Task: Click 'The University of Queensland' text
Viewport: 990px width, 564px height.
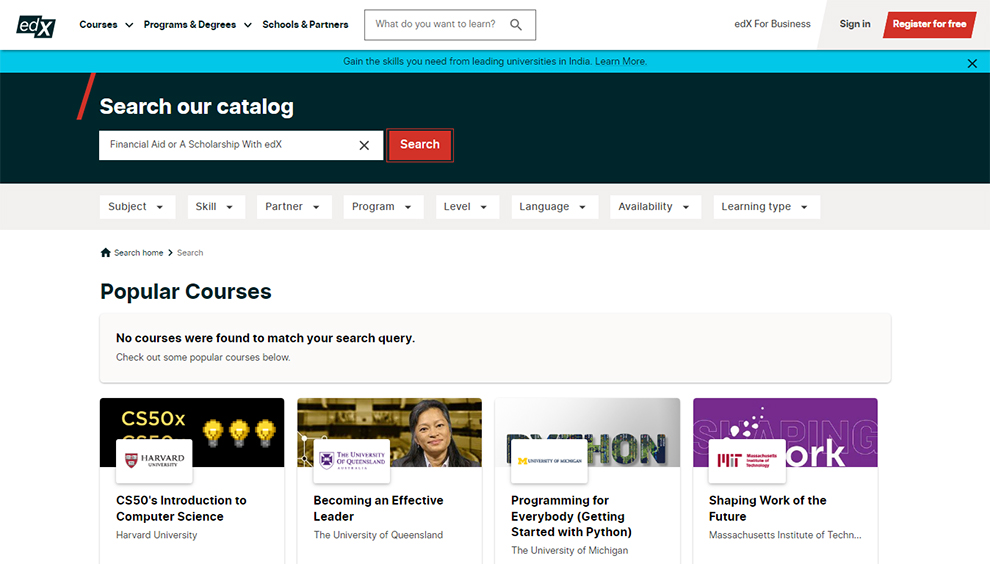Action: [378, 535]
